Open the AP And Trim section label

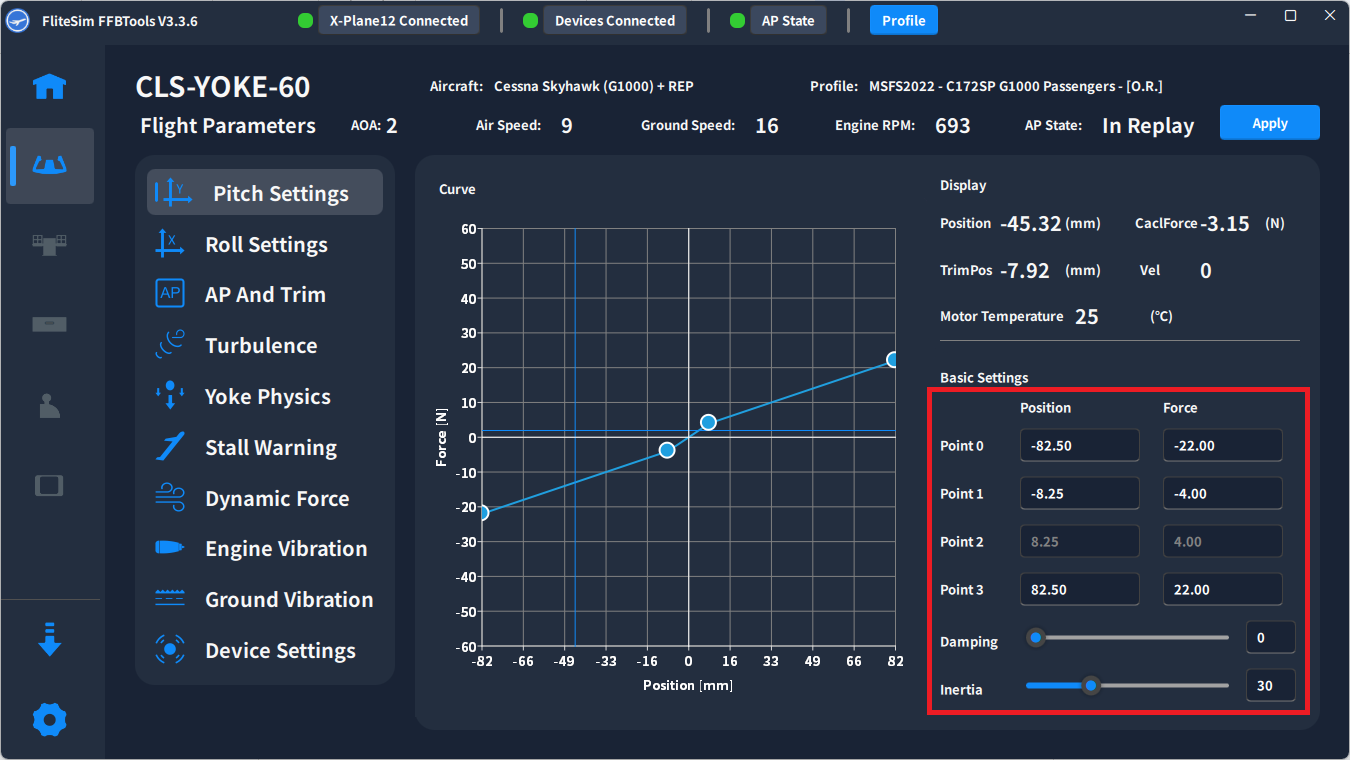coord(265,295)
